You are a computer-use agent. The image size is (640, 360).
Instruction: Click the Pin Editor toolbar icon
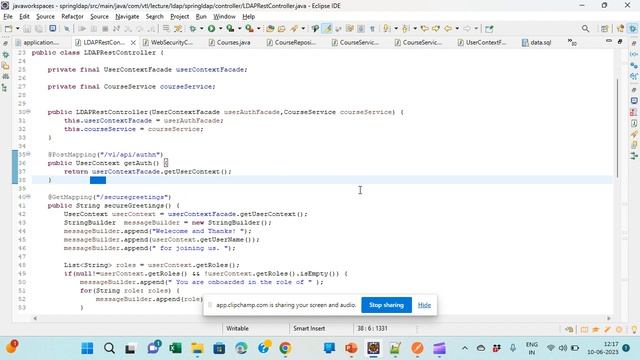click(489, 29)
